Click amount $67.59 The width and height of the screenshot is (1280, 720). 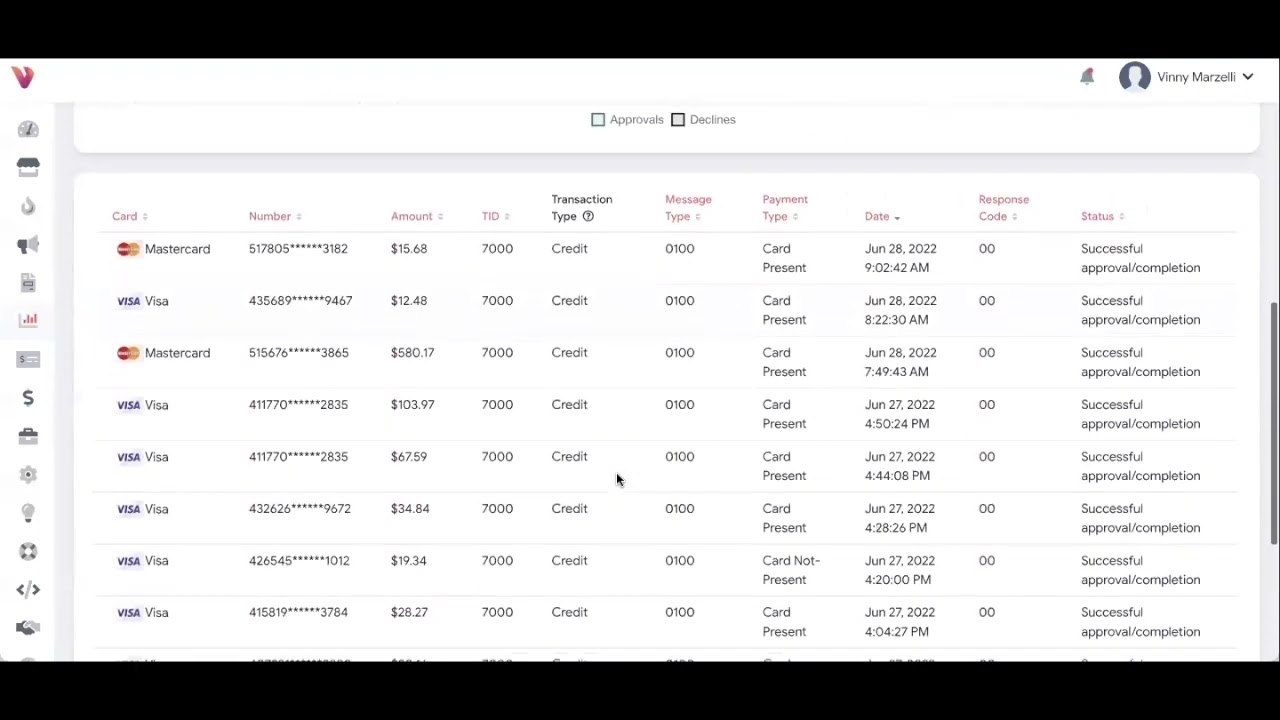pyautogui.click(x=409, y=457)
